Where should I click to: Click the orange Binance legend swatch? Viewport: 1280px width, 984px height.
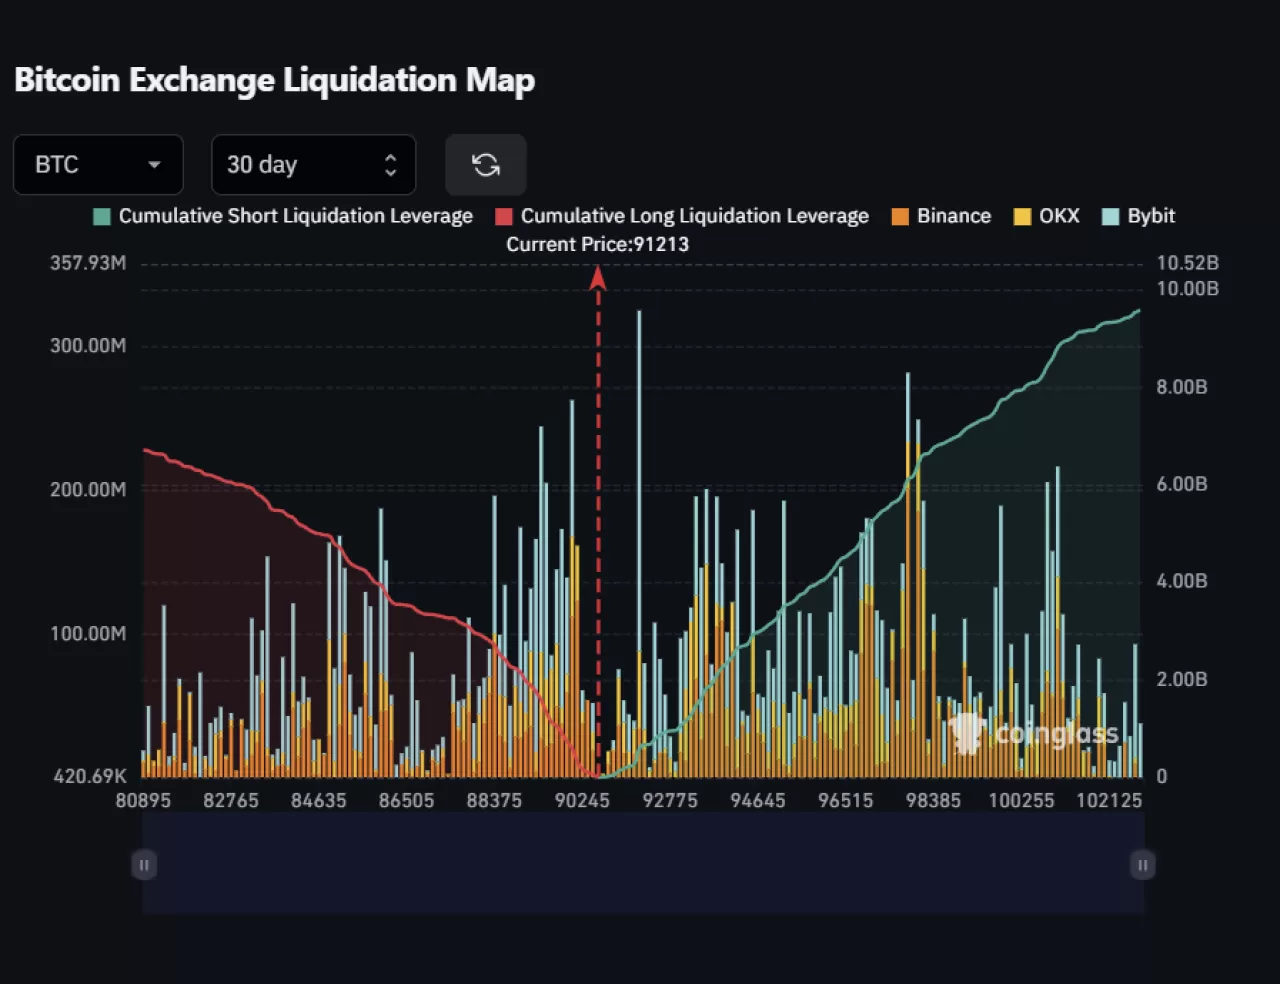coord(900,217)
